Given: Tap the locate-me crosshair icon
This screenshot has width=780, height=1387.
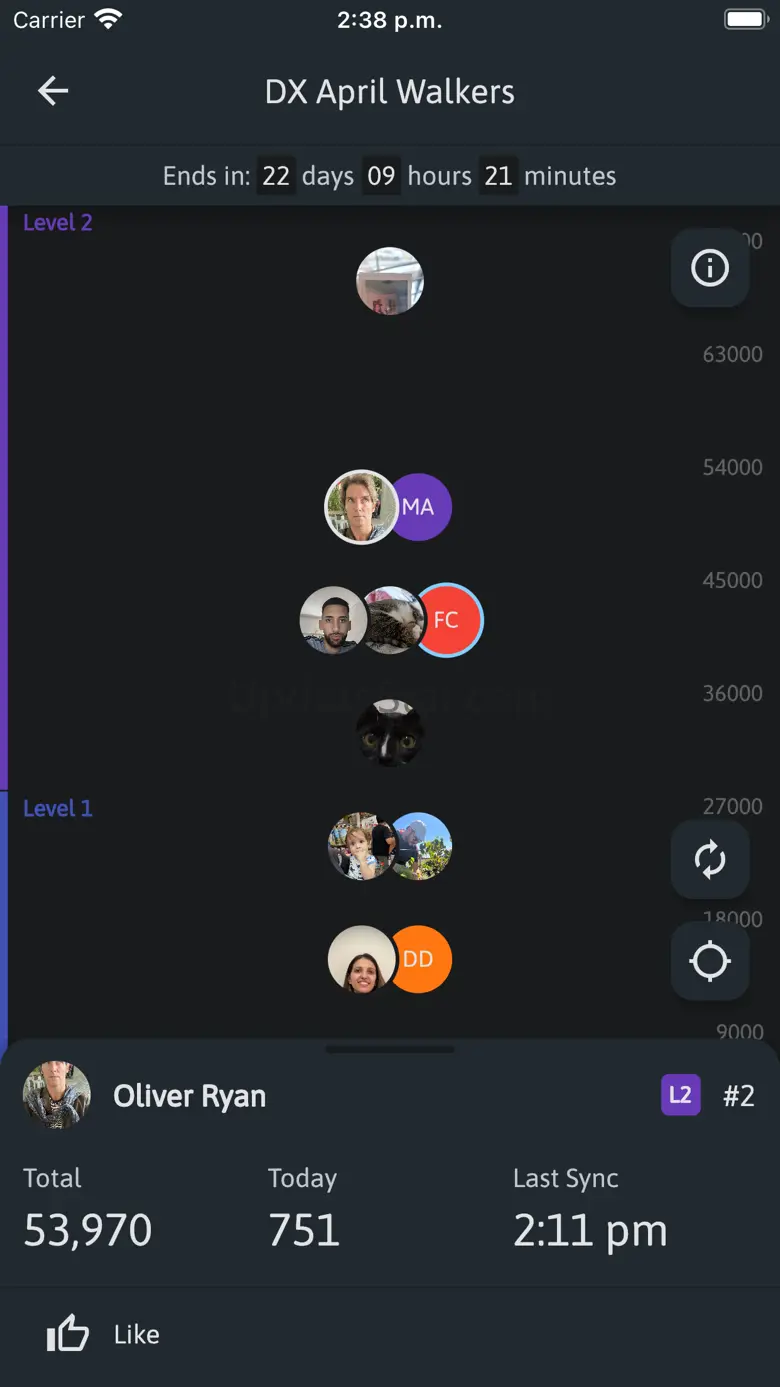Looking at the screenshot, I should (x=710, y=962).
